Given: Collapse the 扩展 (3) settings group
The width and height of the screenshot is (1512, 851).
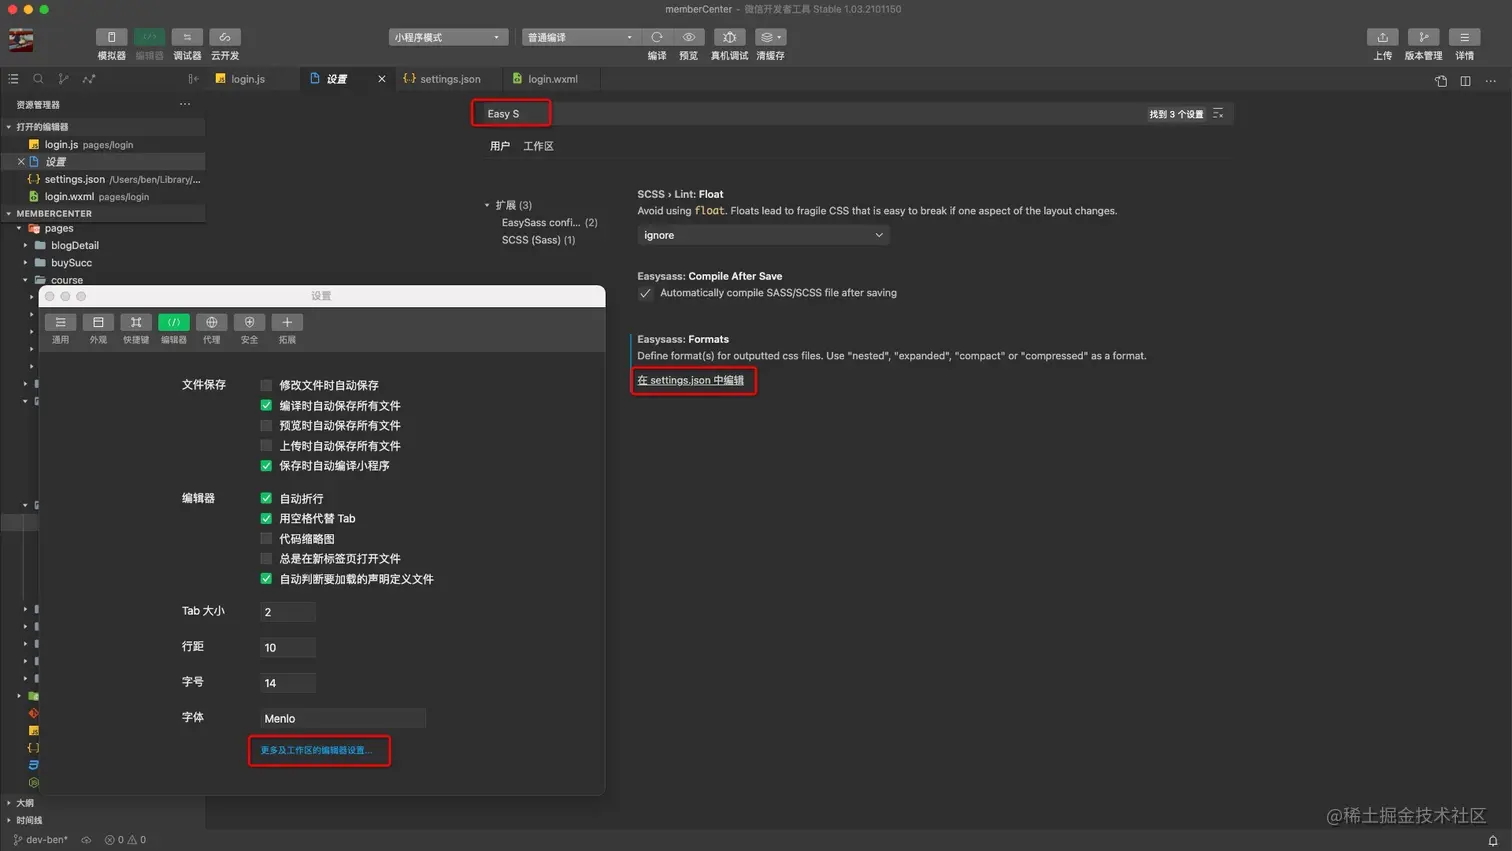Looking at the screenshot, I should point(487,205).
